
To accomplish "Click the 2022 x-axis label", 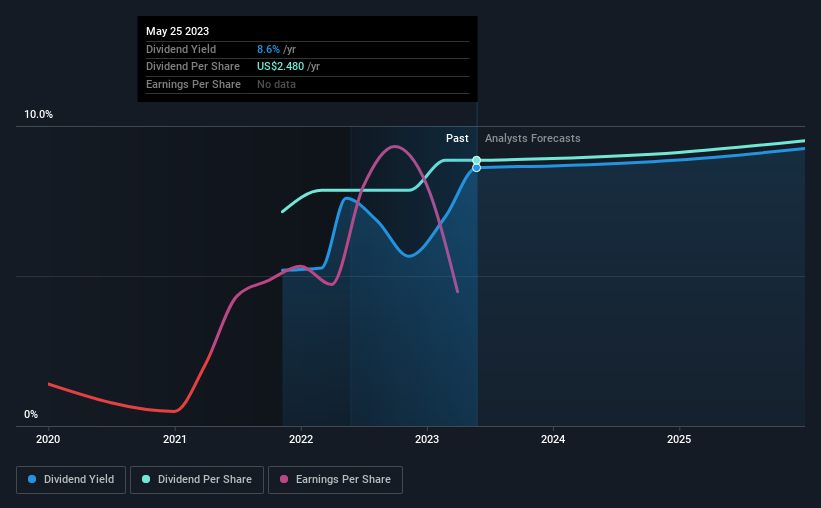I will coord(301,439).
